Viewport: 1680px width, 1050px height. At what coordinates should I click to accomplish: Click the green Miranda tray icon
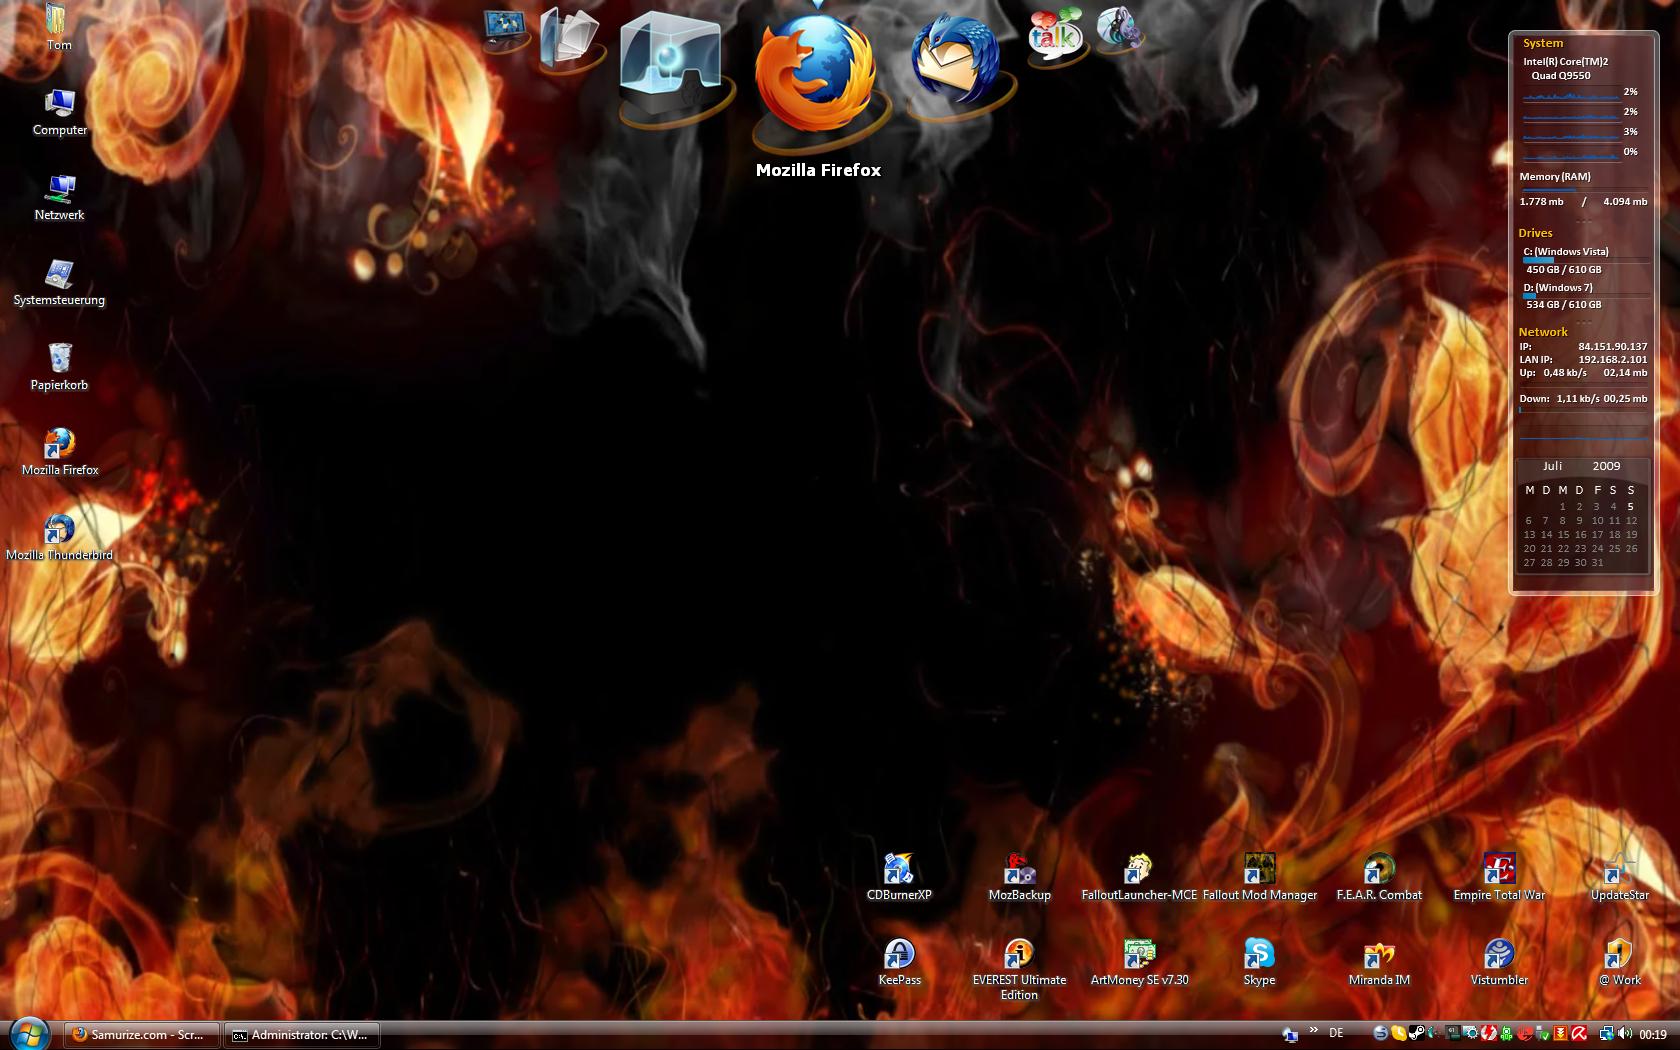1506,1033
